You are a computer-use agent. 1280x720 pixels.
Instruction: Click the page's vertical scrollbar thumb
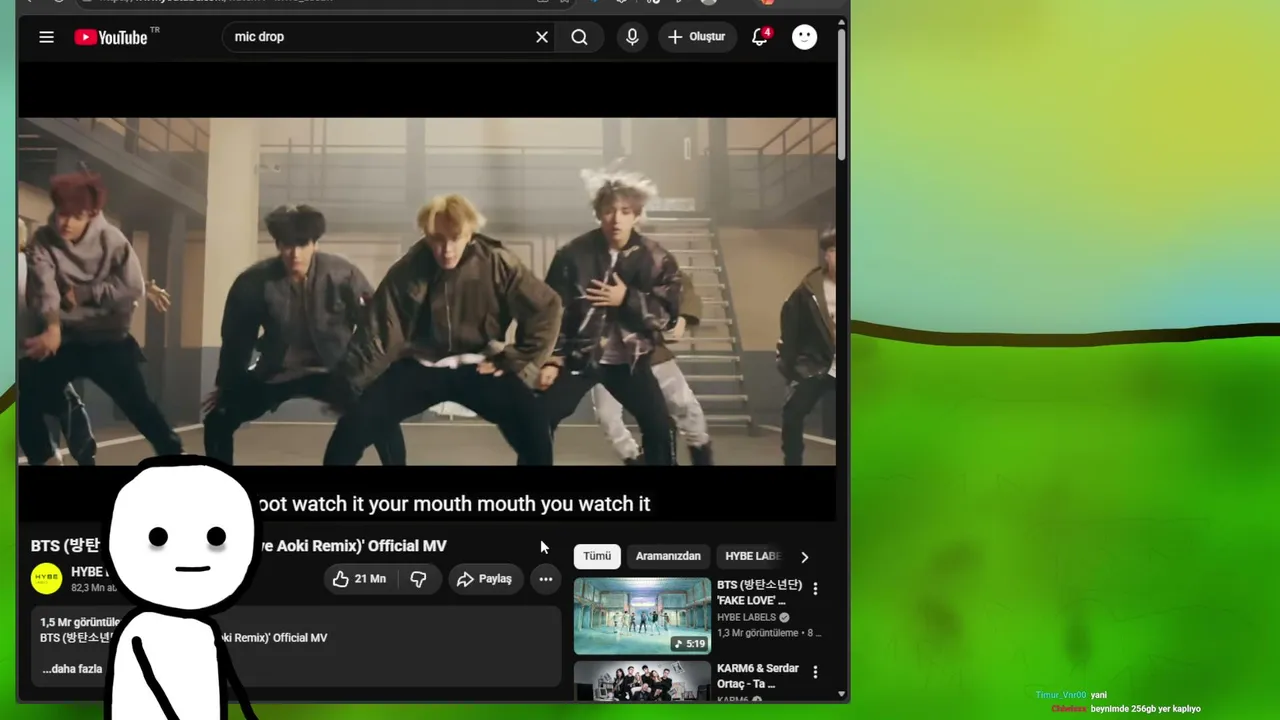[842, 95]
